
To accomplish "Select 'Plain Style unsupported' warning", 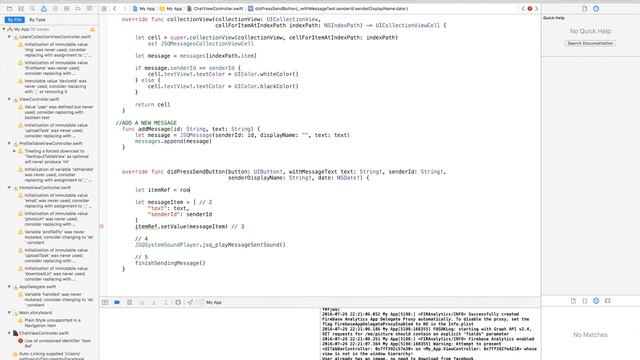I will (x=52, y=323).
